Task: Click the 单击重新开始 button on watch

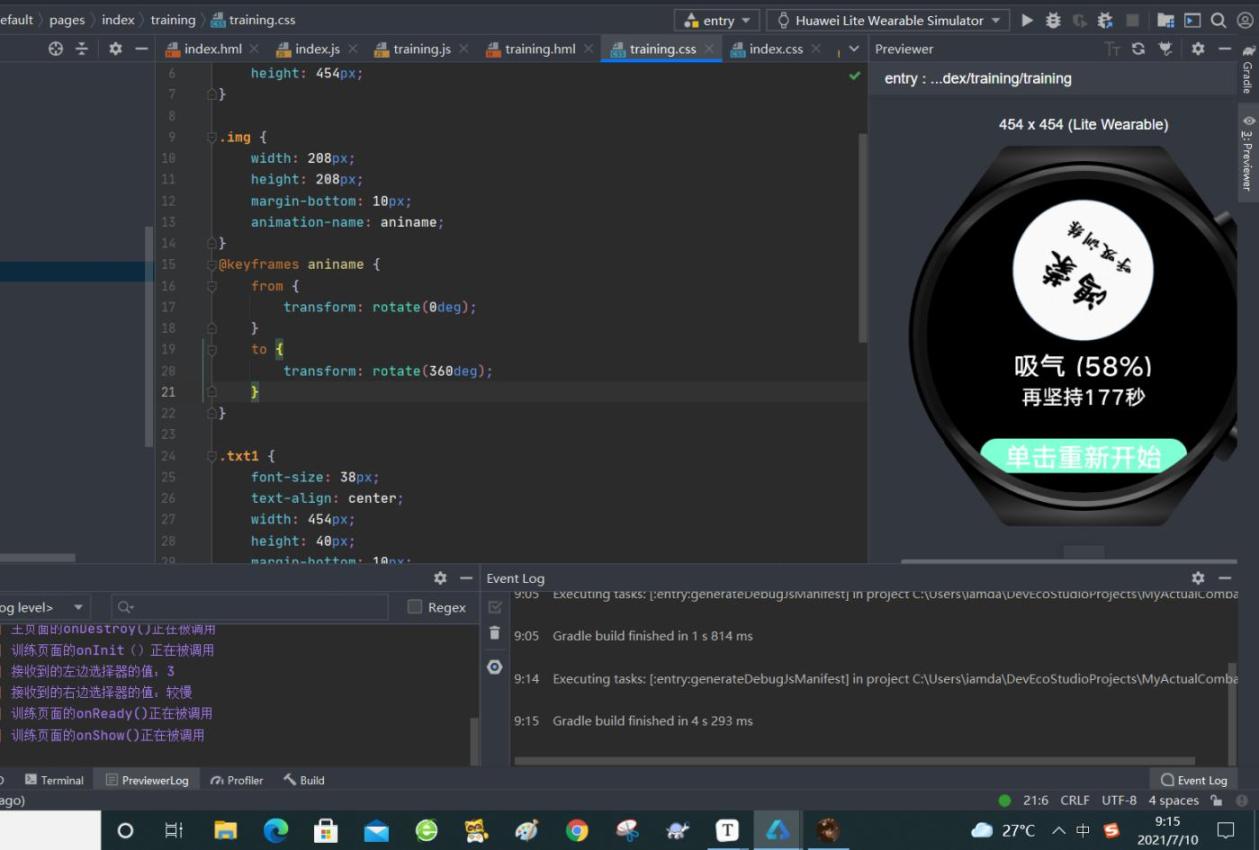Action: tap(1083, 457)
